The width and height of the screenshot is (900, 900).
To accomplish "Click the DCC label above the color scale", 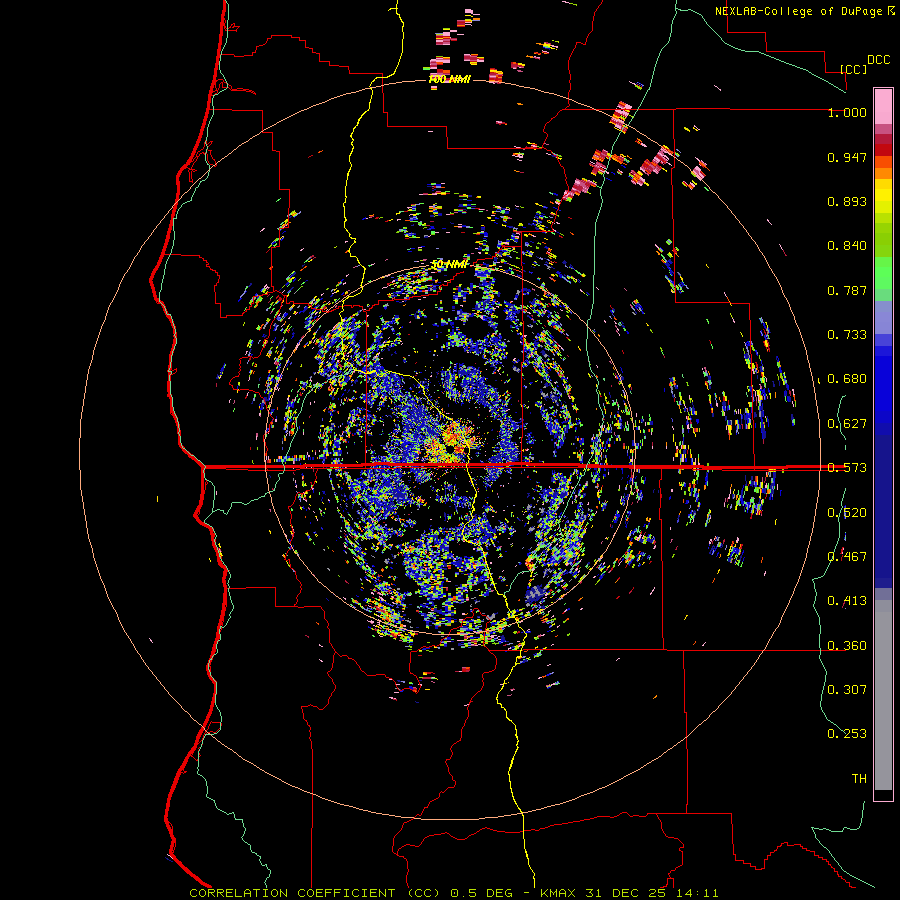I will [878, 60].
